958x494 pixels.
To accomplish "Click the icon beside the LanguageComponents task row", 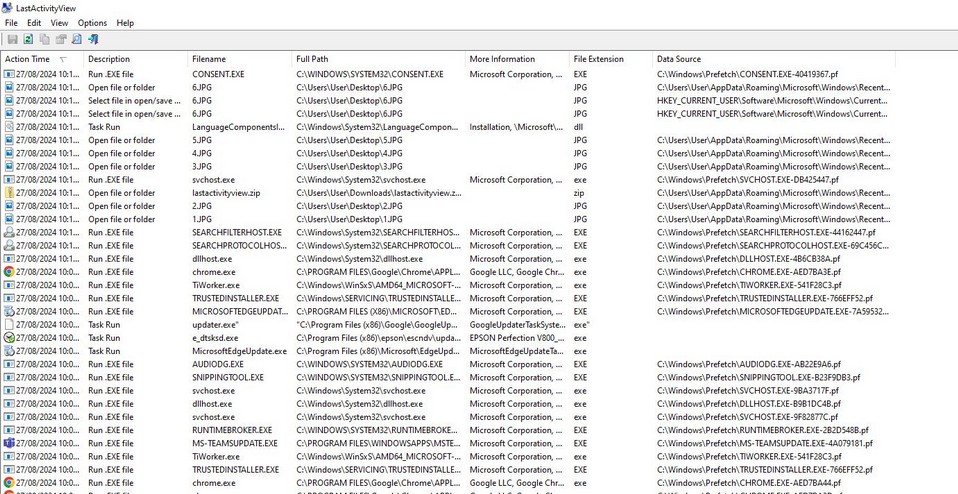I will 9,127.
